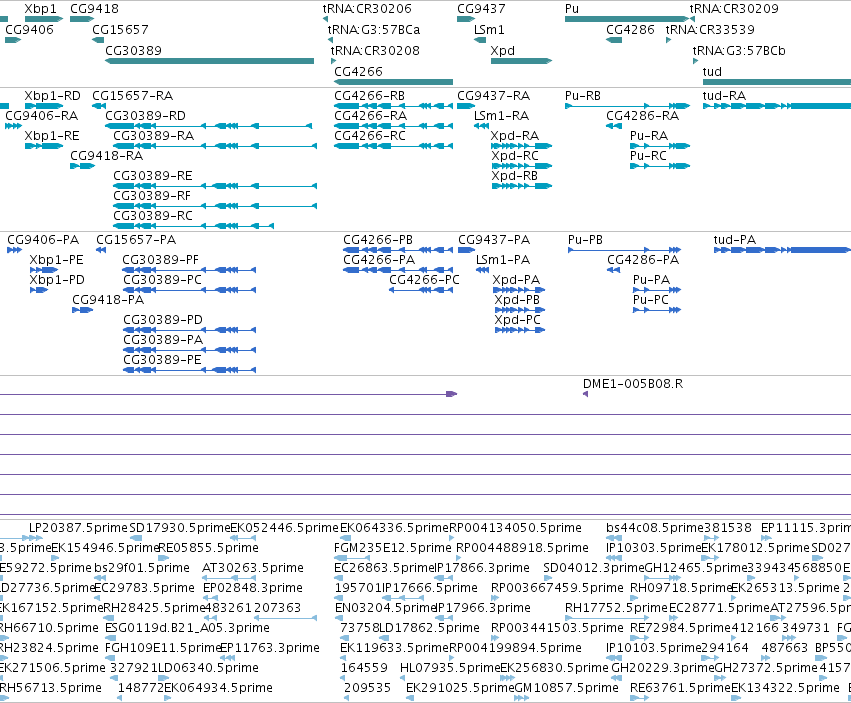851x703 pixels.
Task: Click the FGM235E12.5prime EST label
Action: click(392, 548)
